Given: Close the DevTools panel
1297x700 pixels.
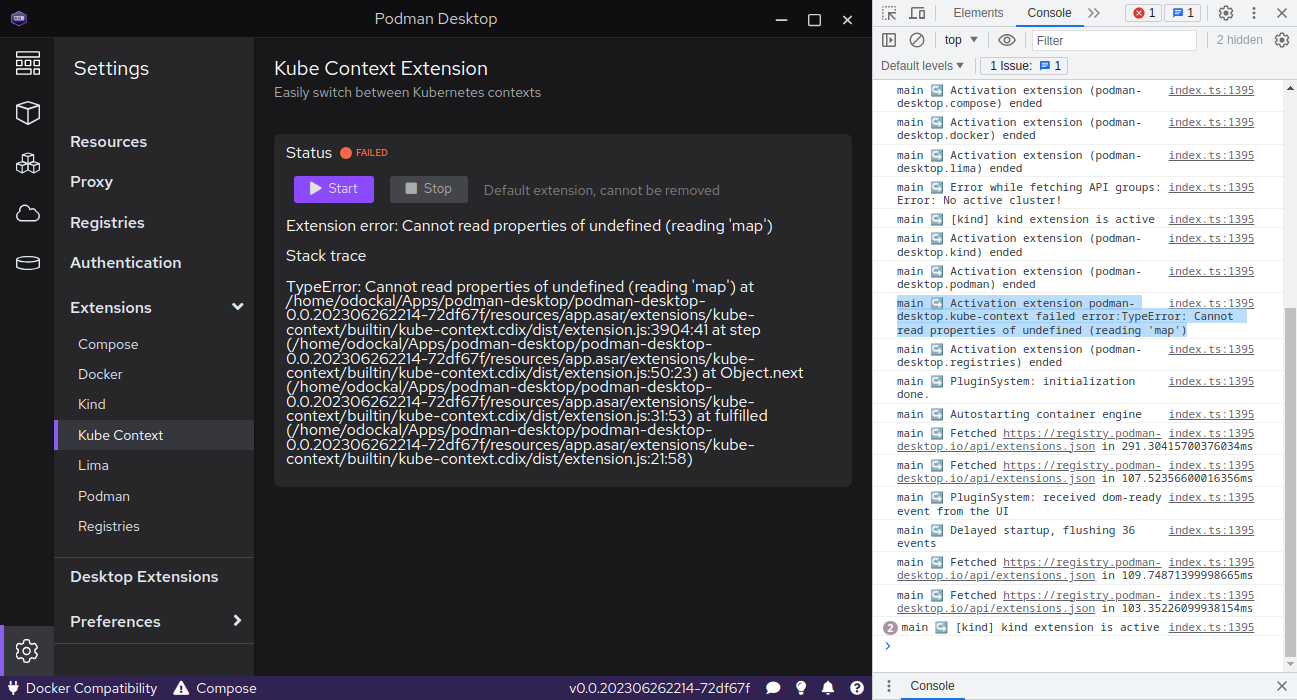Looking at the screenshot, I should tap(1282, 13).
